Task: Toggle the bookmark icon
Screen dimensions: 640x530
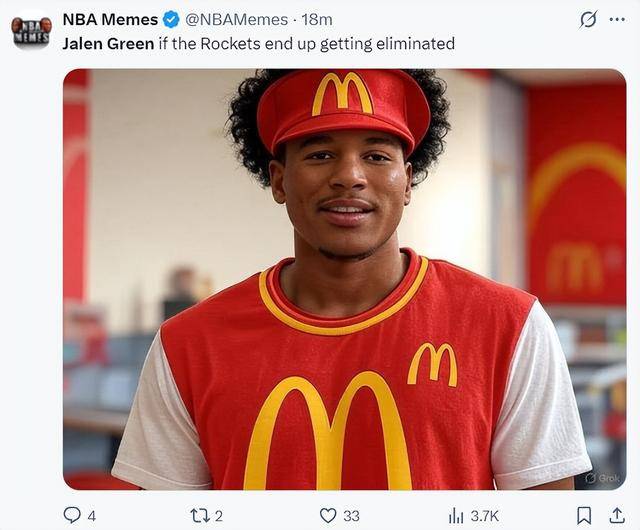Action: click(584, 516)
